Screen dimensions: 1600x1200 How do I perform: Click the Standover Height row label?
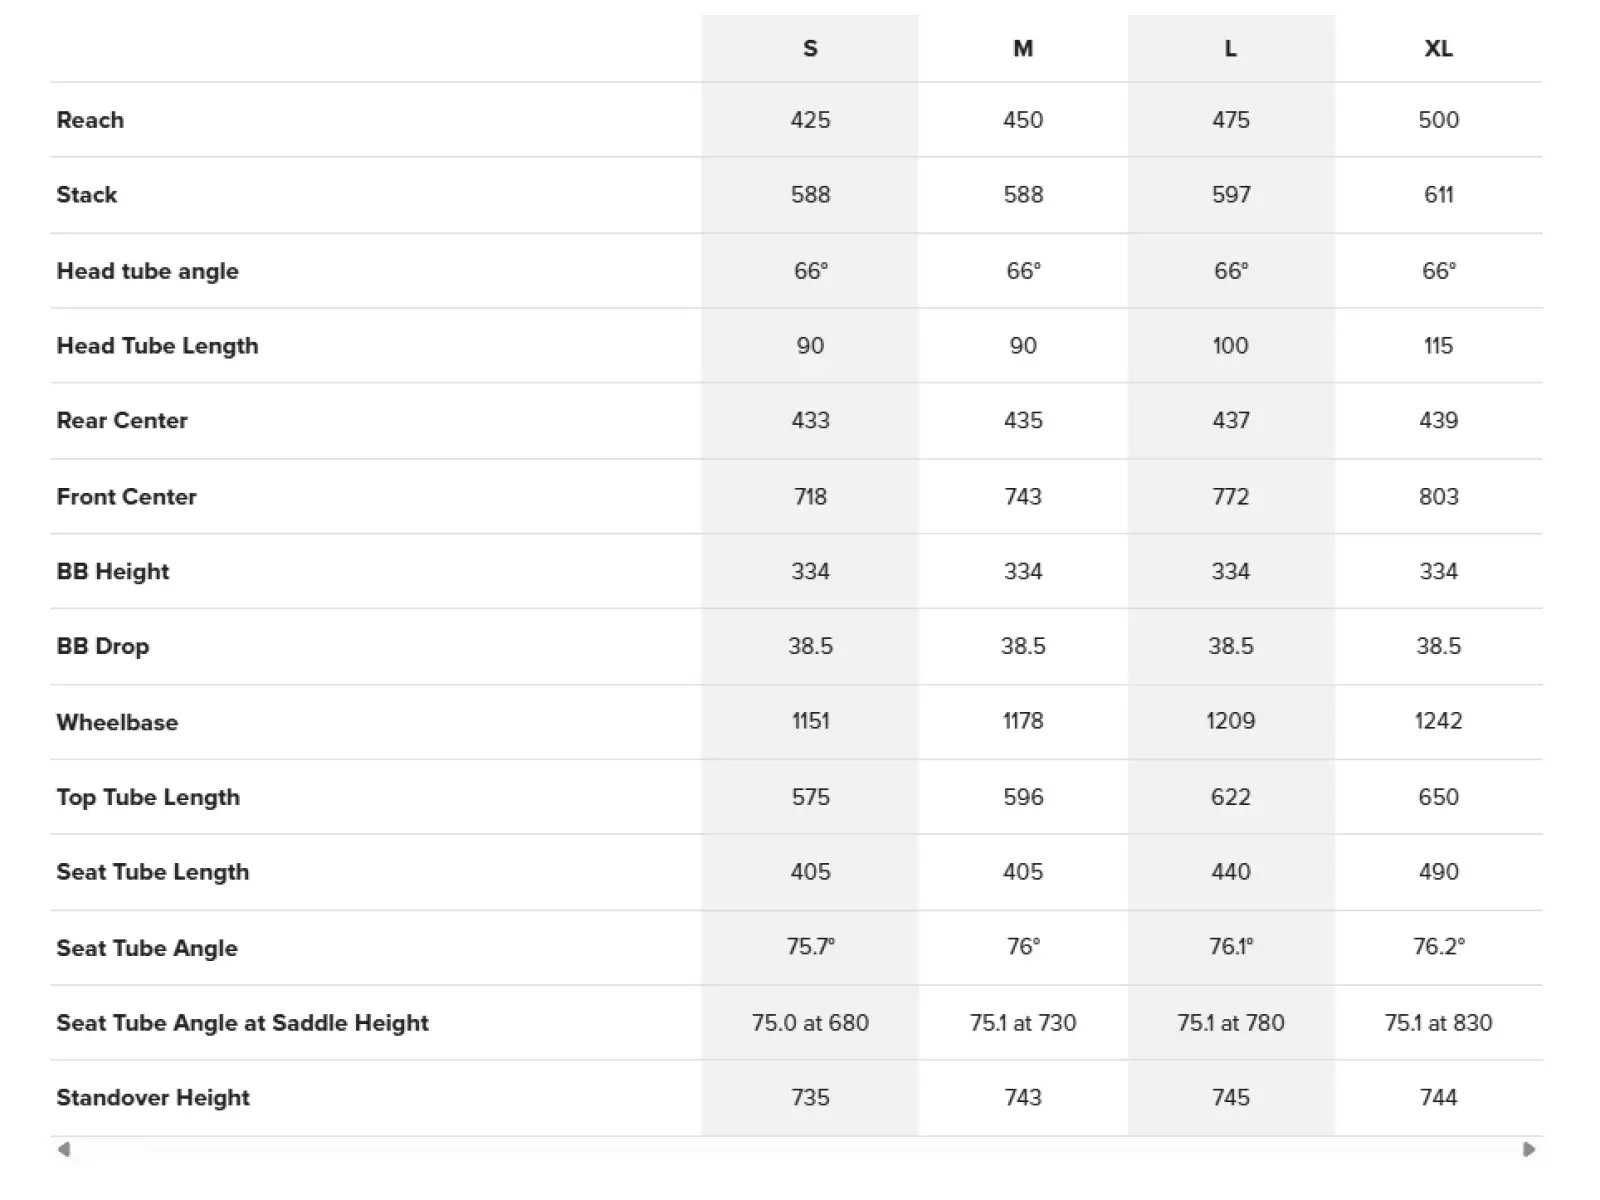click(153, 1098)
